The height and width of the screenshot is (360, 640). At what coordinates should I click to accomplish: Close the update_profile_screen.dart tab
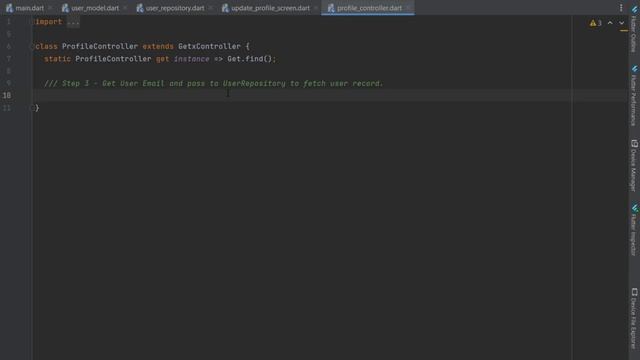(x=316, y=8)
